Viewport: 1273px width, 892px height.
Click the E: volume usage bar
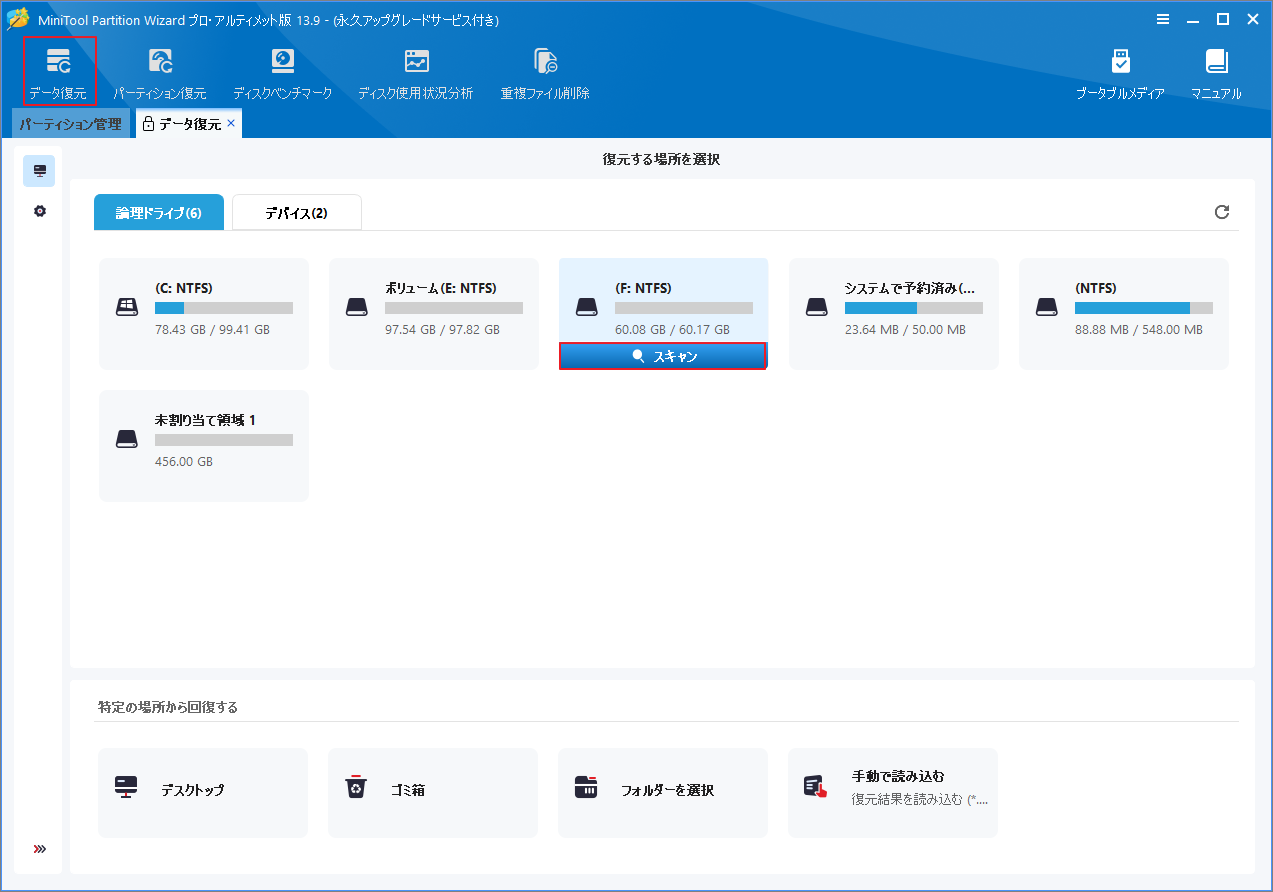point(454,308)
